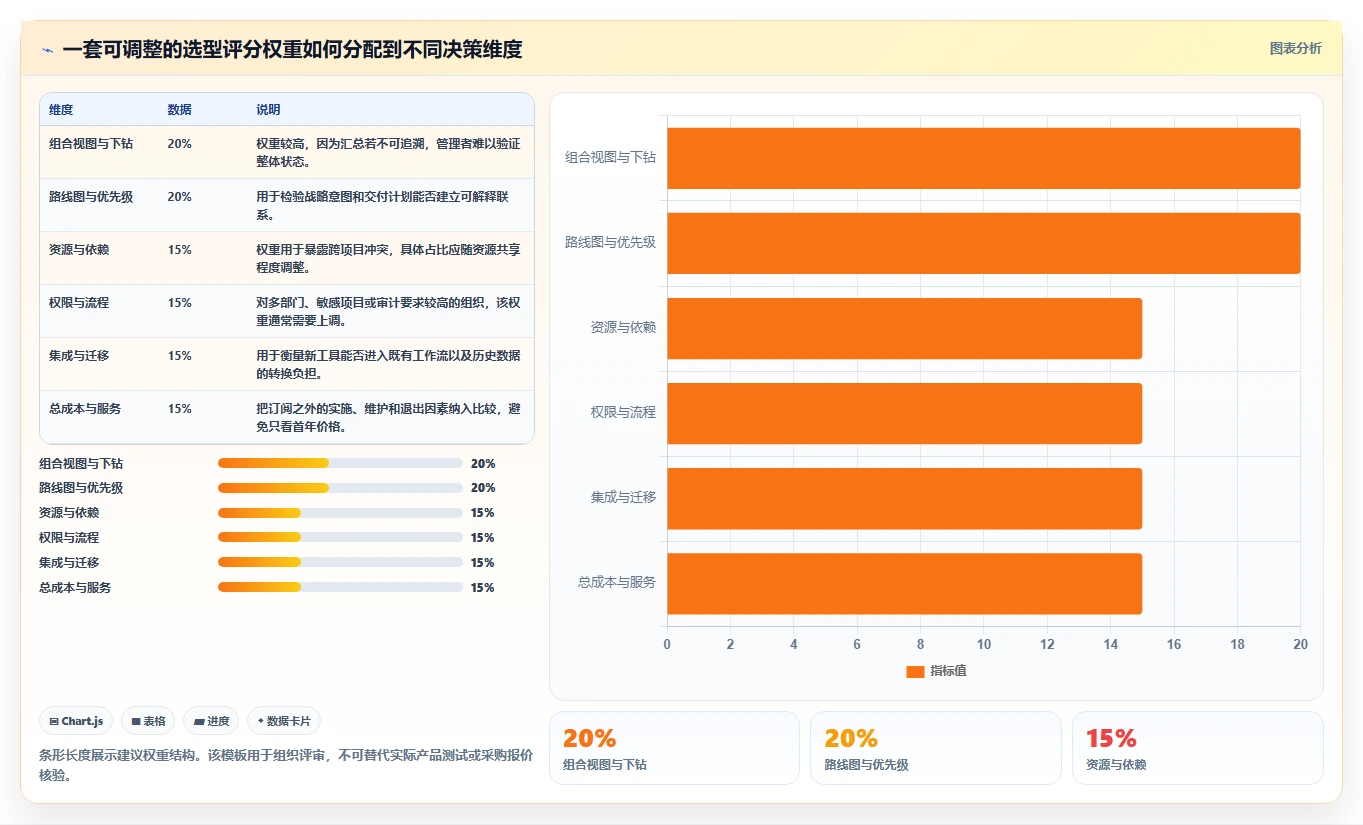
Task: Click the page title 一套可调整的选型评分权重
Action: coord(292,49)
